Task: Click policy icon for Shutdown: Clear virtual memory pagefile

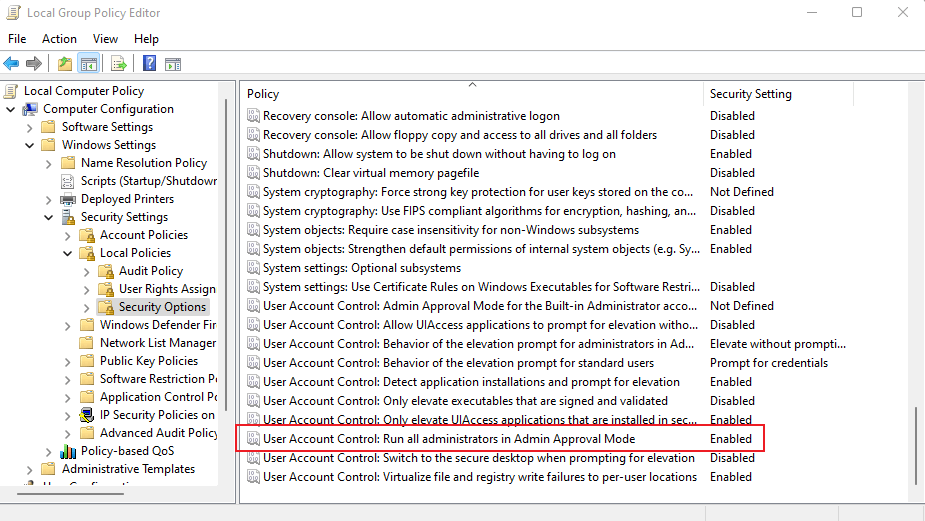Action: pyautogui.click(x=254, y=173)
